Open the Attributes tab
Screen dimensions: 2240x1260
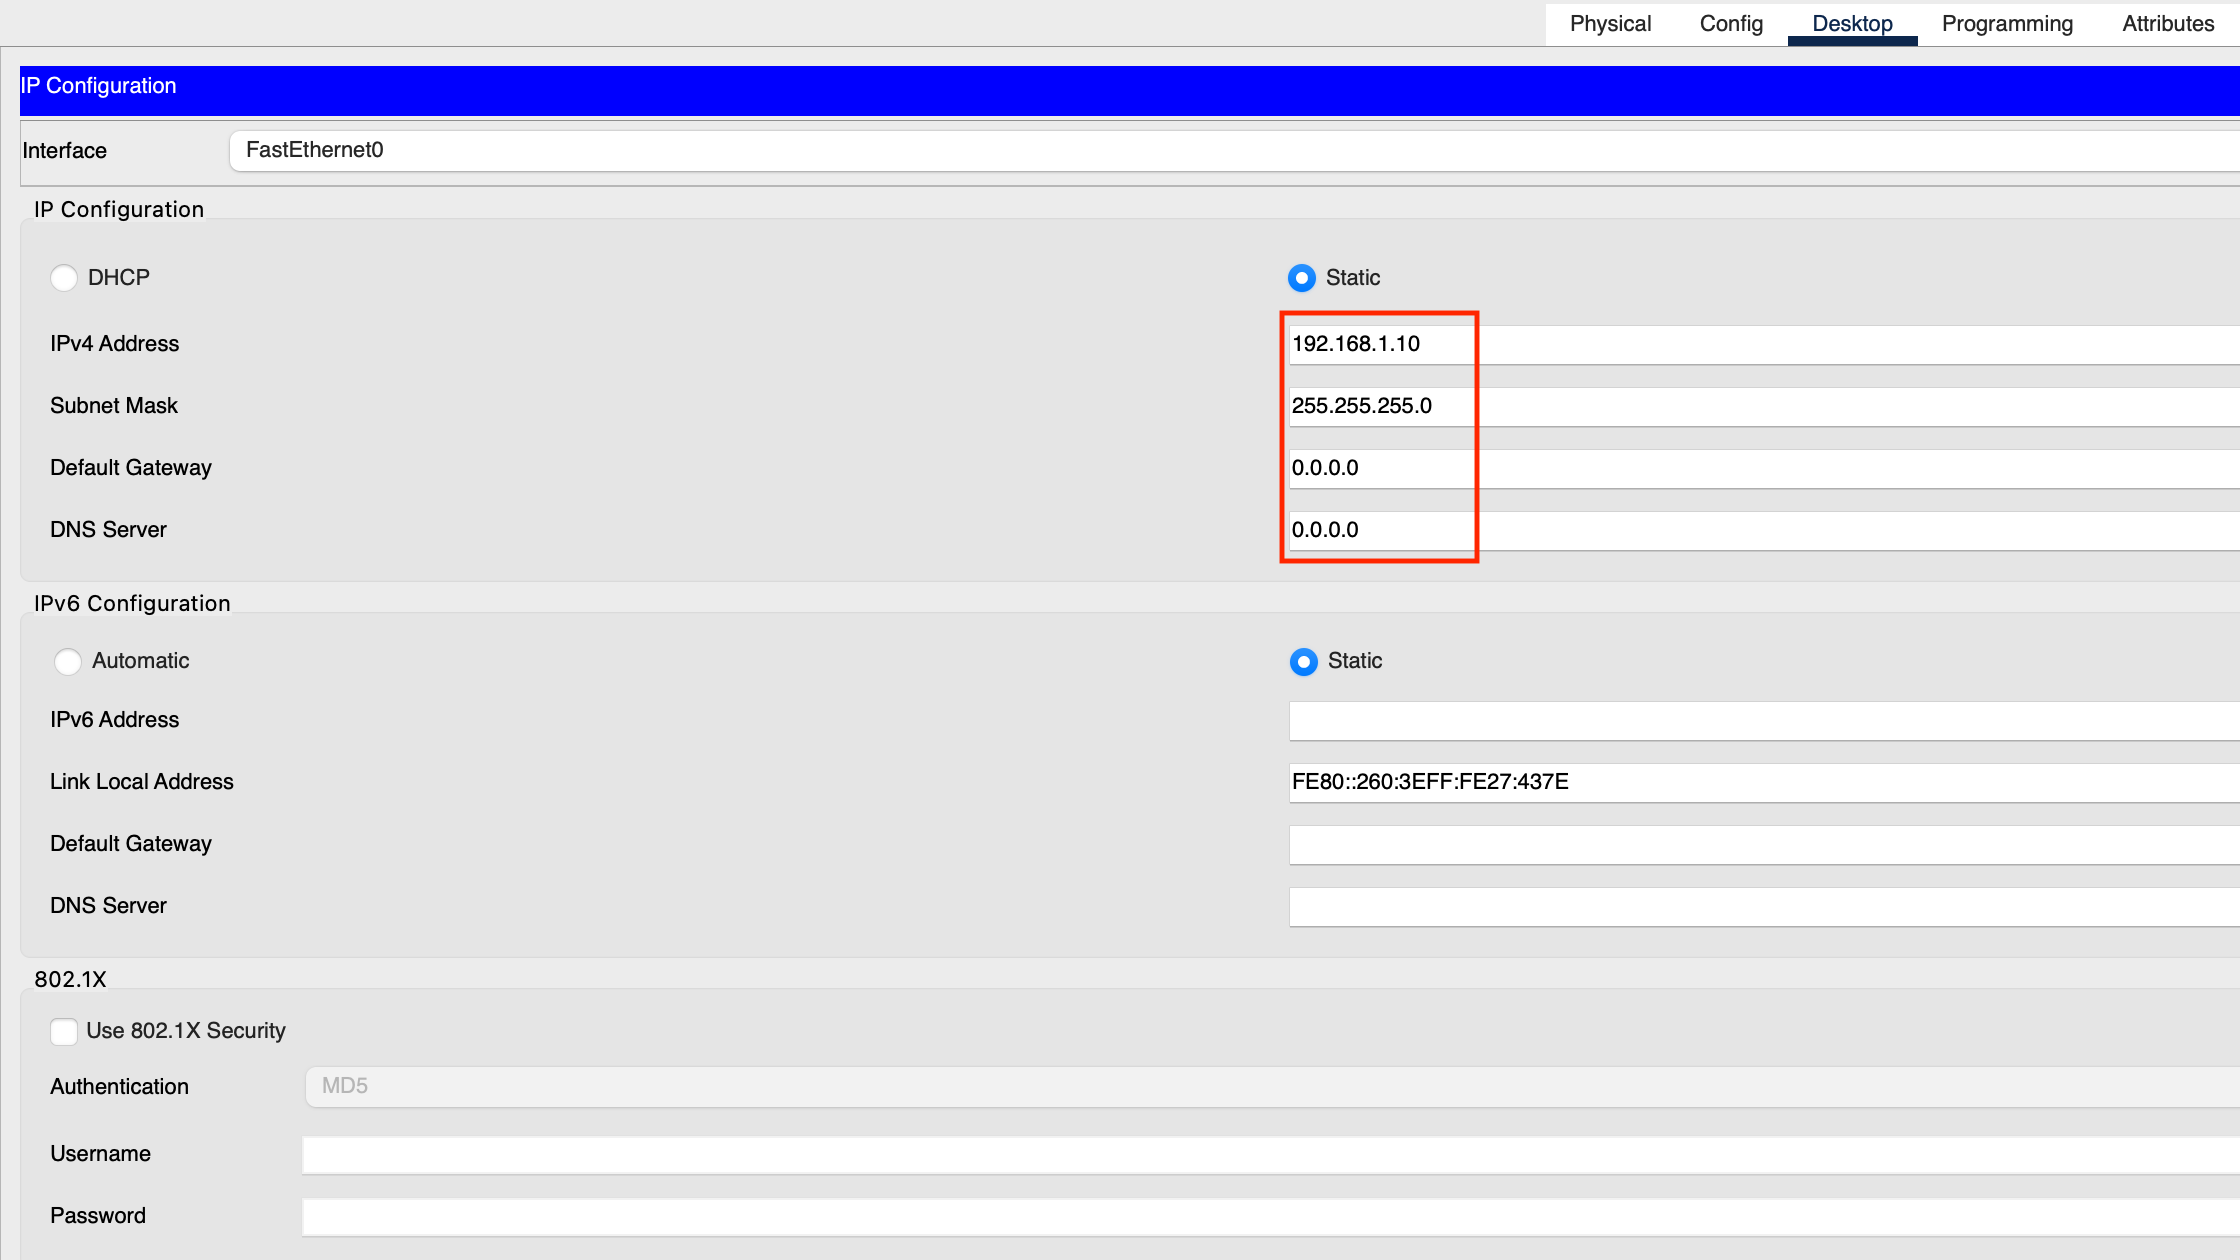[2168, 24]
